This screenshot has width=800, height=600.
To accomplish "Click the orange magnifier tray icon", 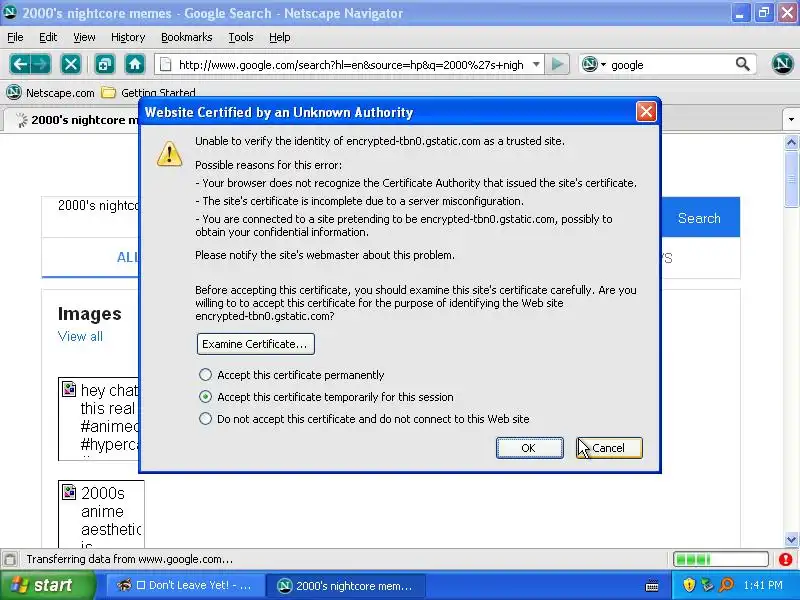I will pyautogui.click(x=726, y=585).
